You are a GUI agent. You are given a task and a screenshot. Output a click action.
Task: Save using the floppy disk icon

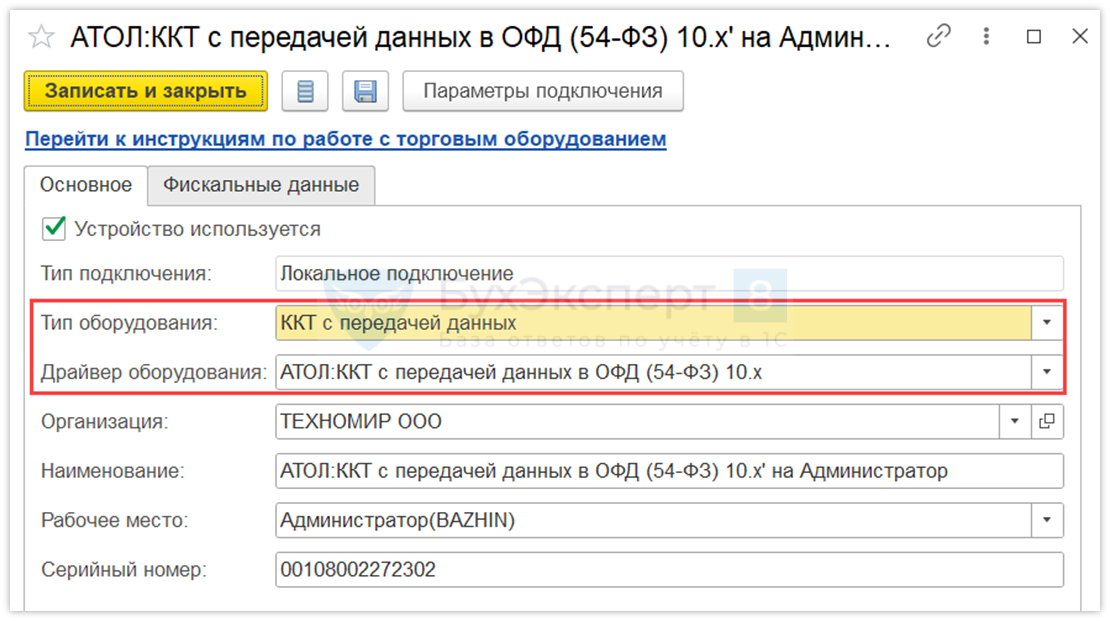(x=365, y=92)
